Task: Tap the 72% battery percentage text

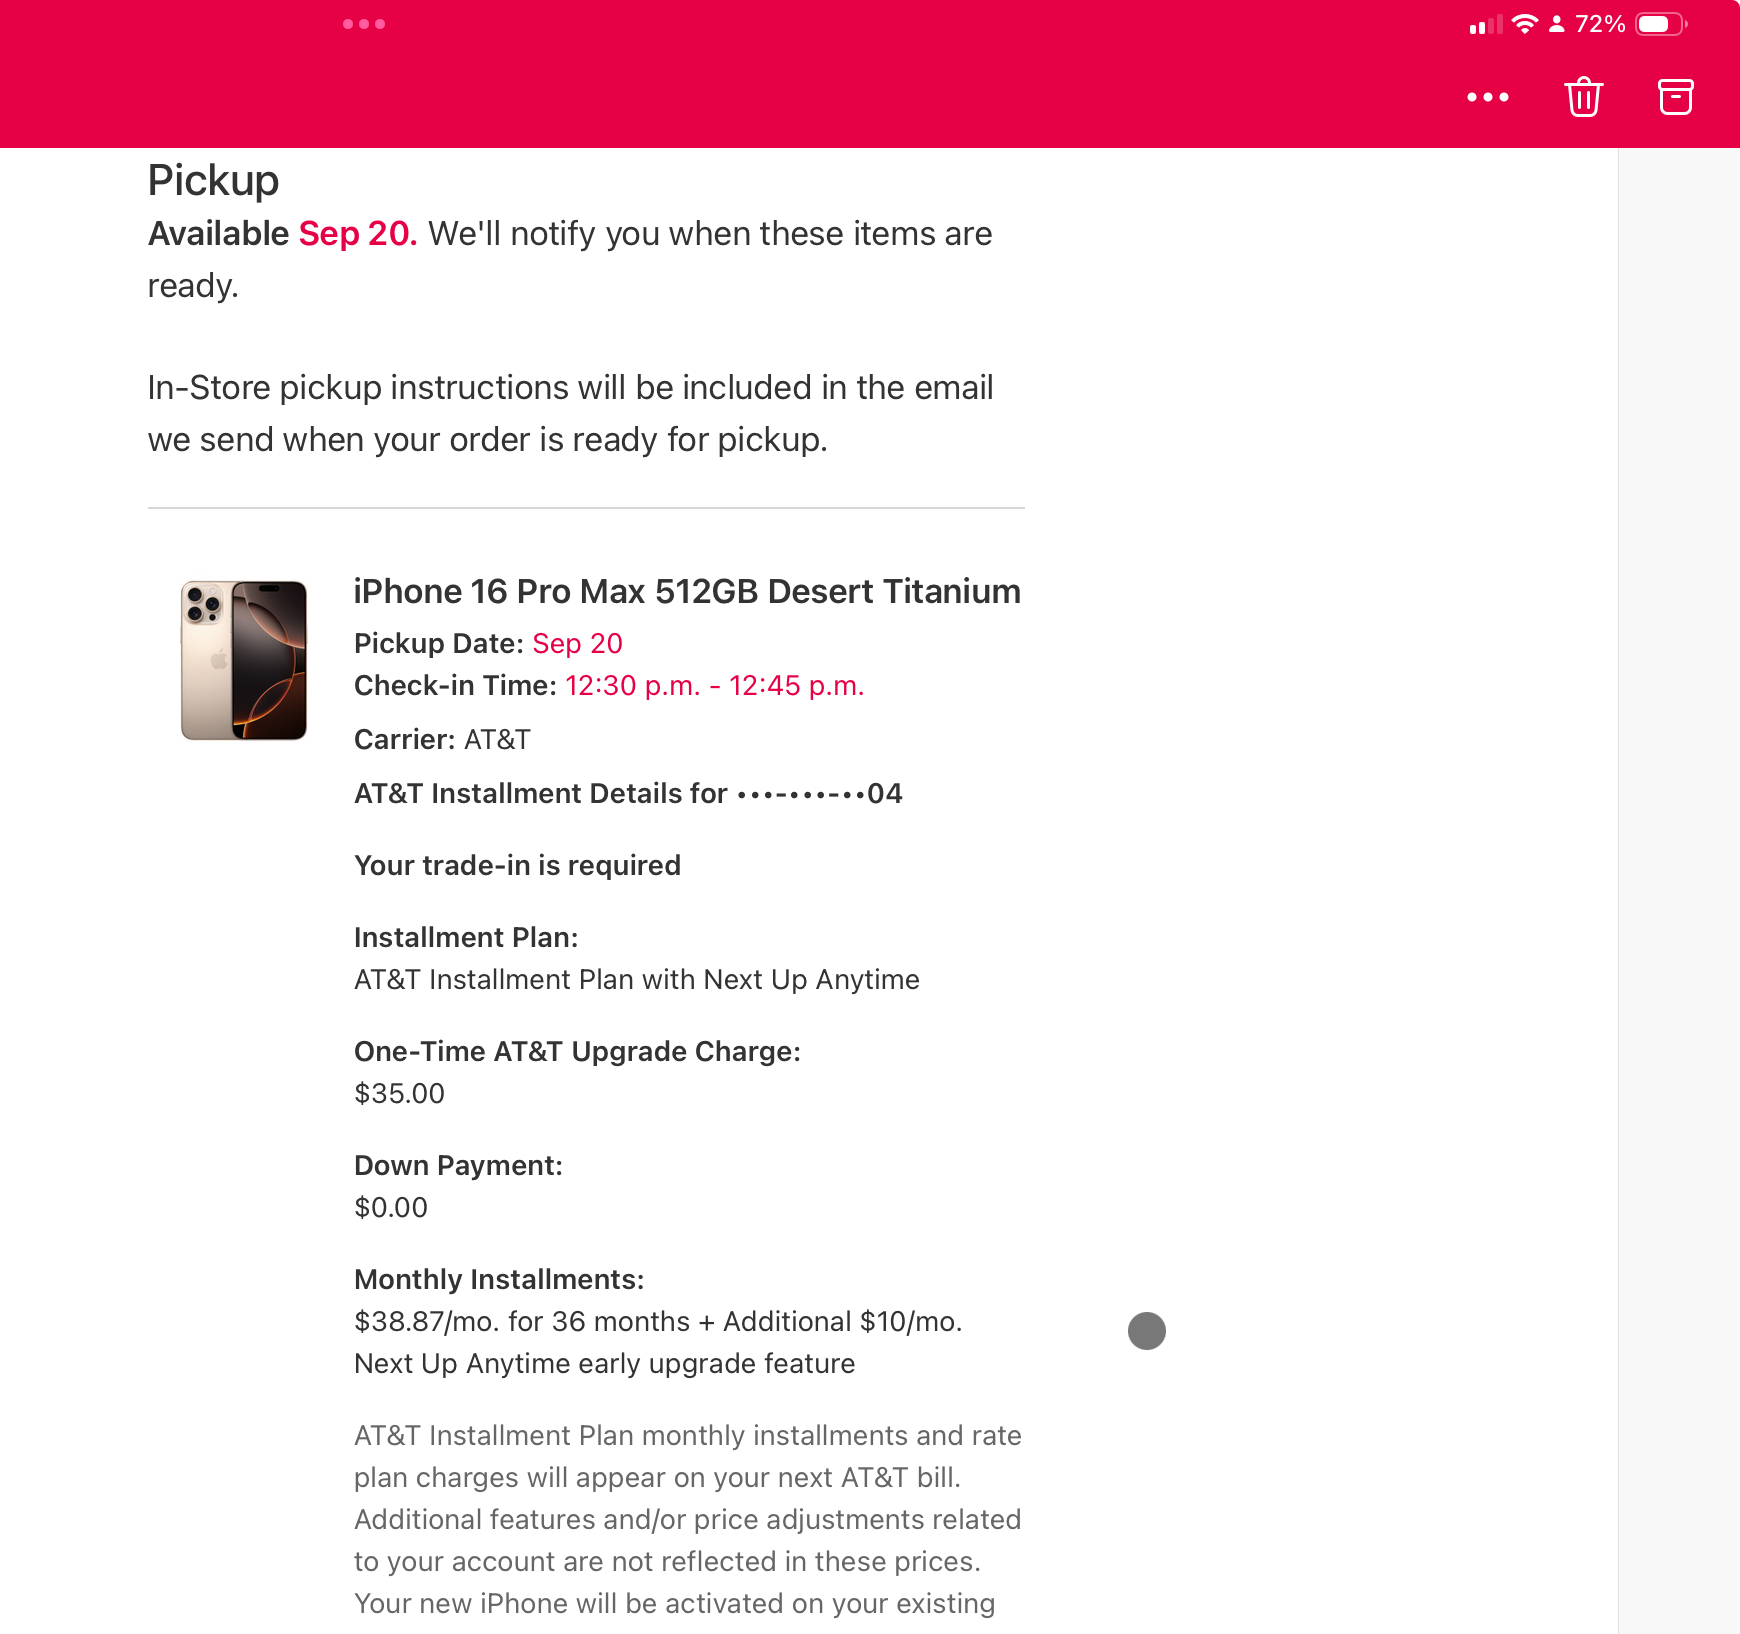Action: point(1600,24)
